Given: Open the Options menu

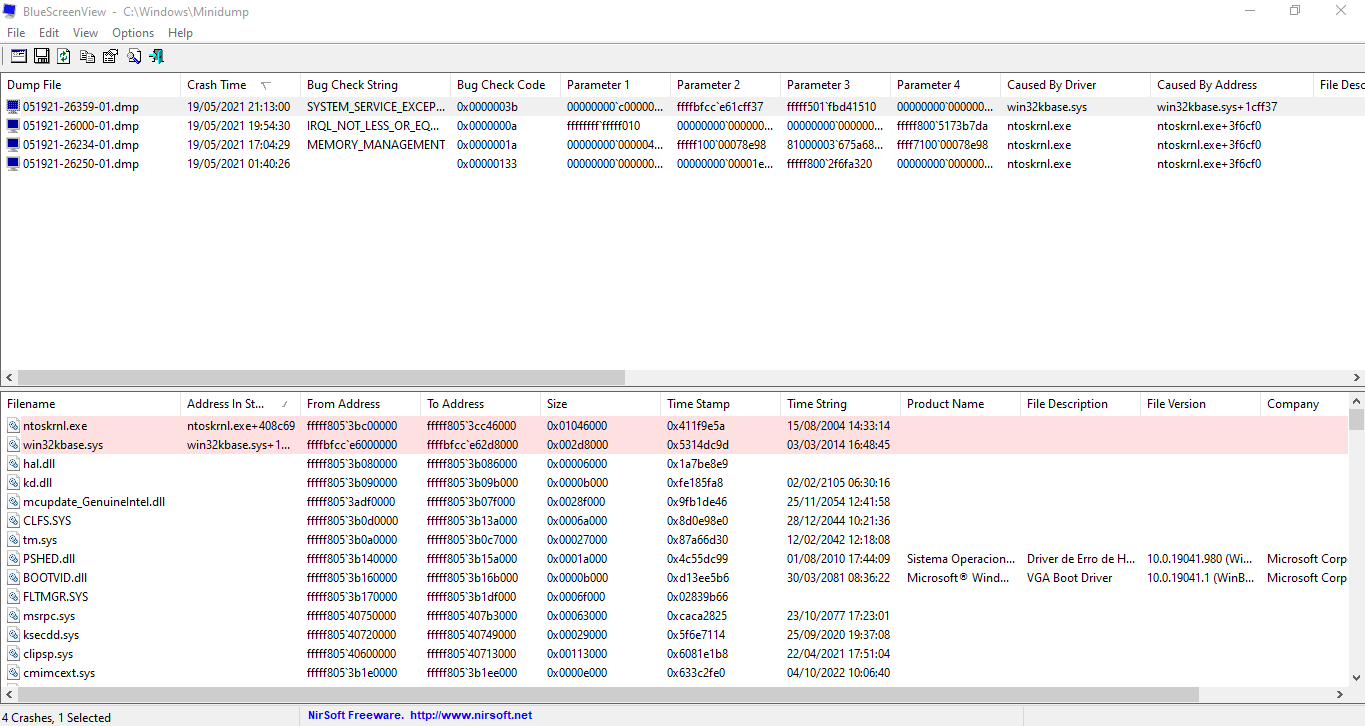Looking at the screenshot, I should (x=133, y=33).
